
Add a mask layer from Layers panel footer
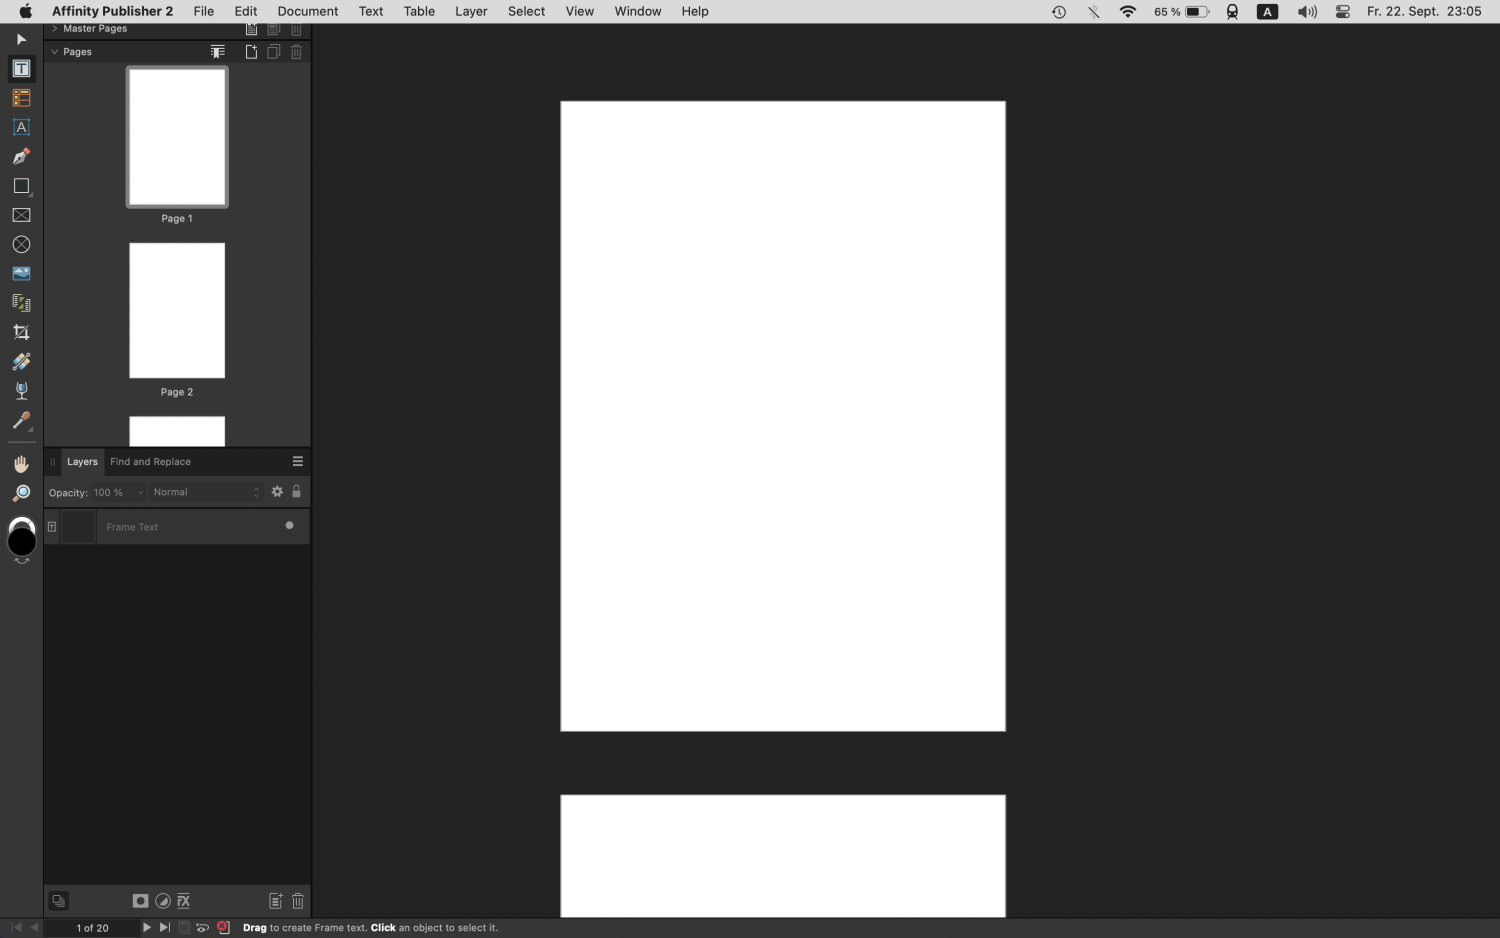[140, 901]
